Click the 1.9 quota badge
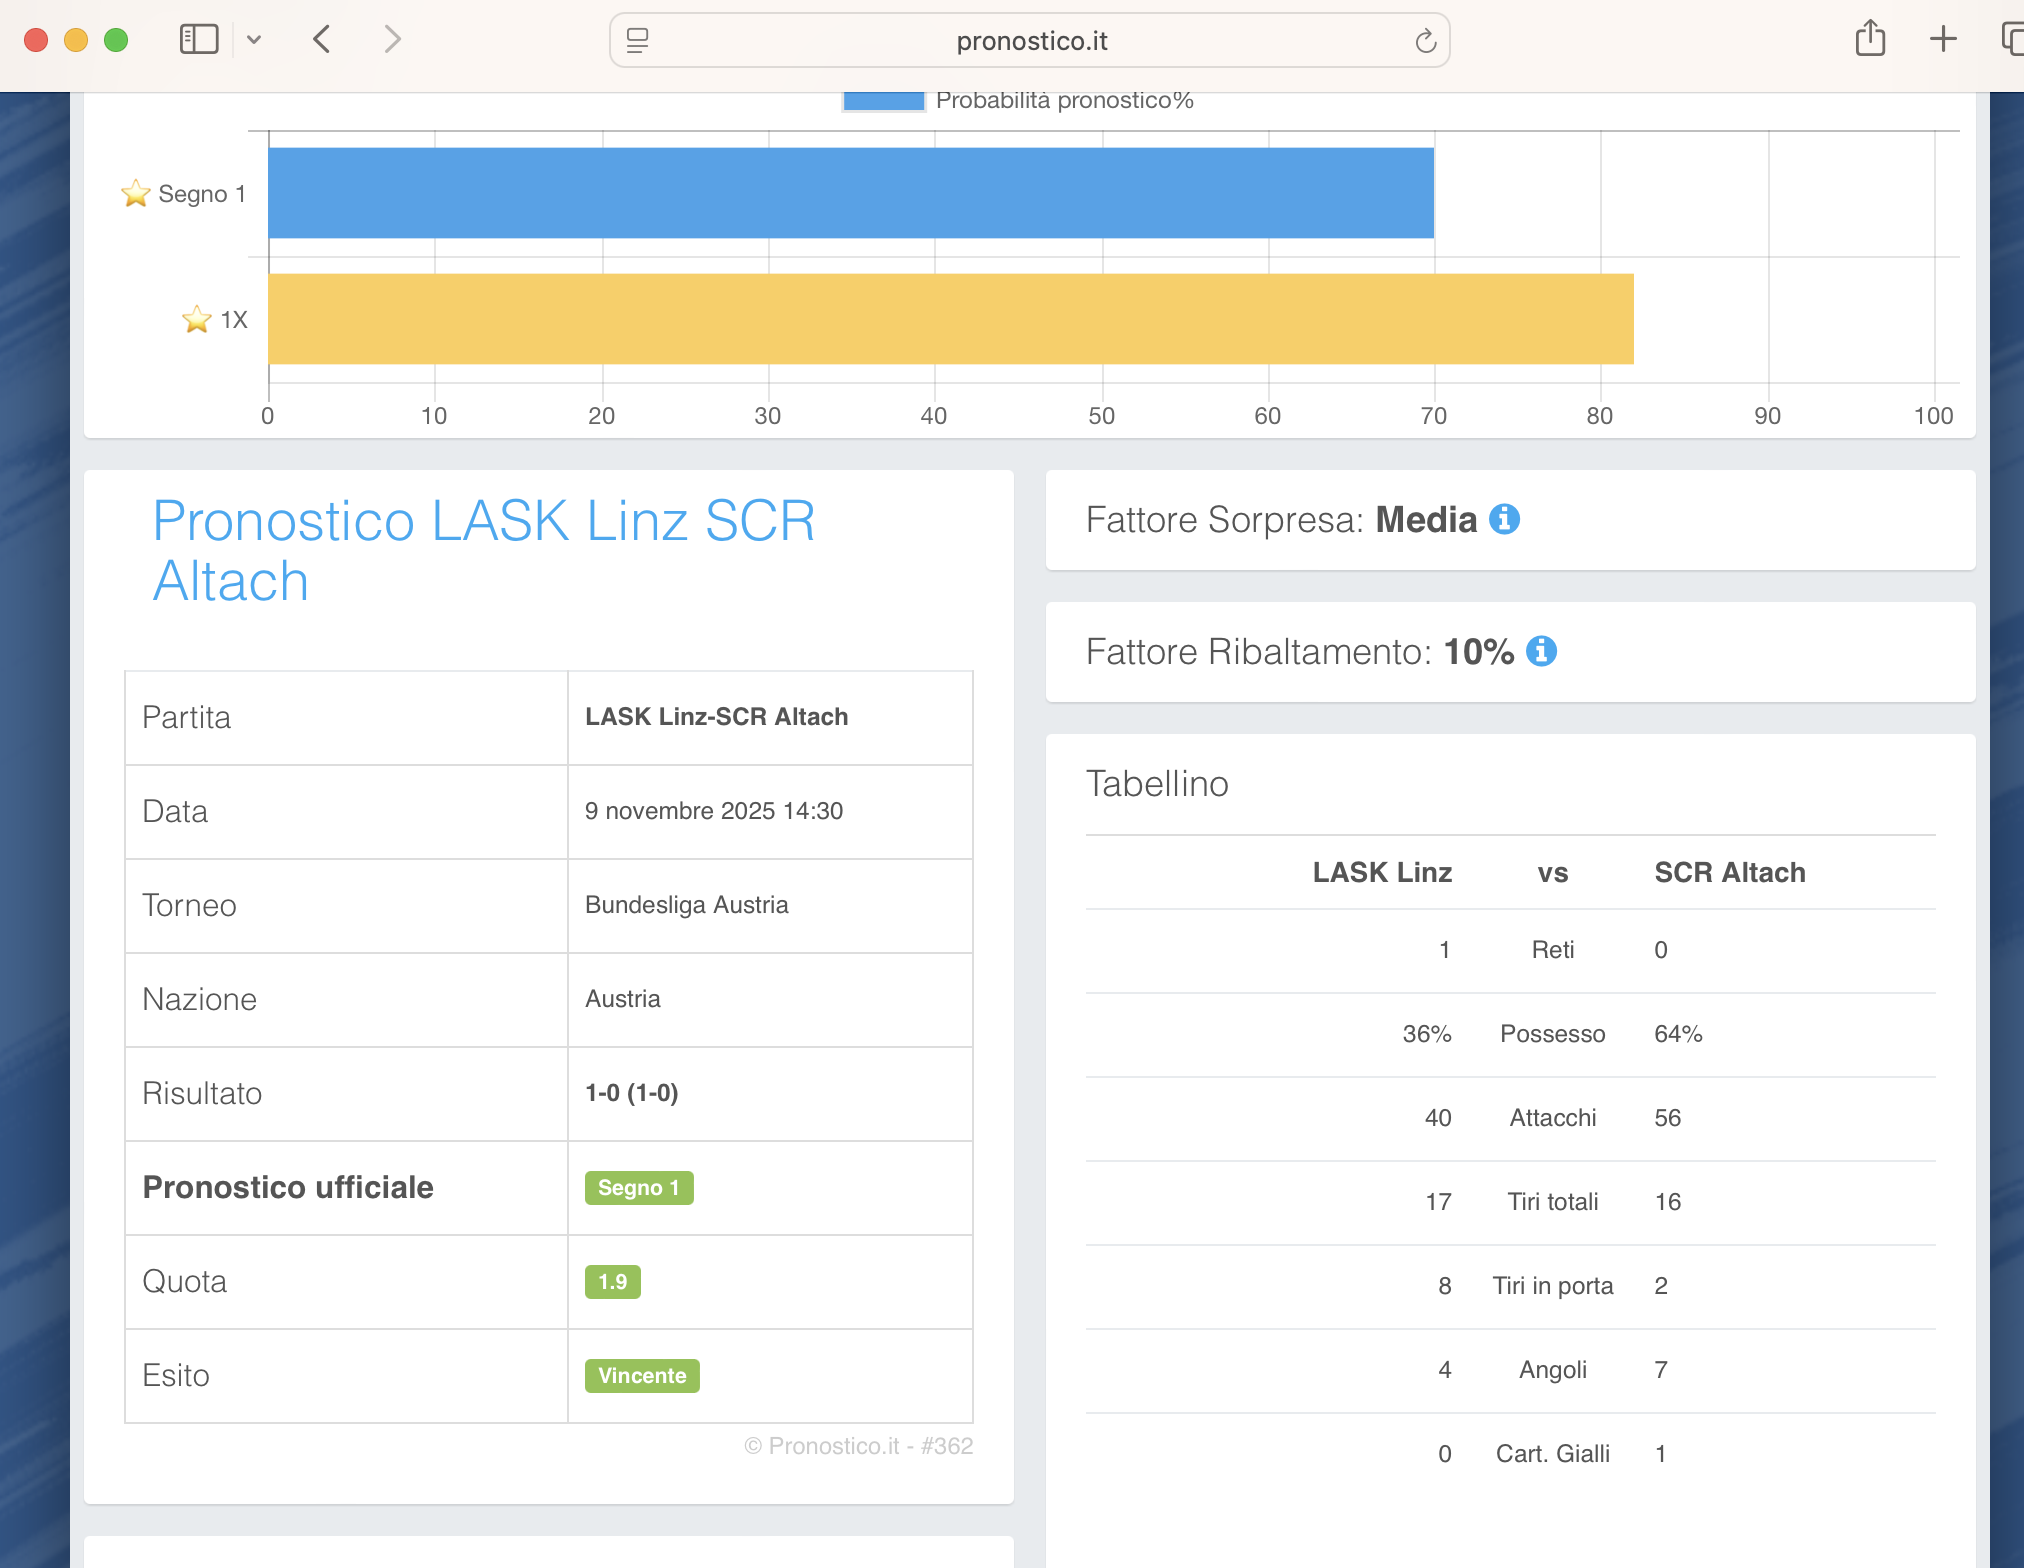 (612, 1281)
